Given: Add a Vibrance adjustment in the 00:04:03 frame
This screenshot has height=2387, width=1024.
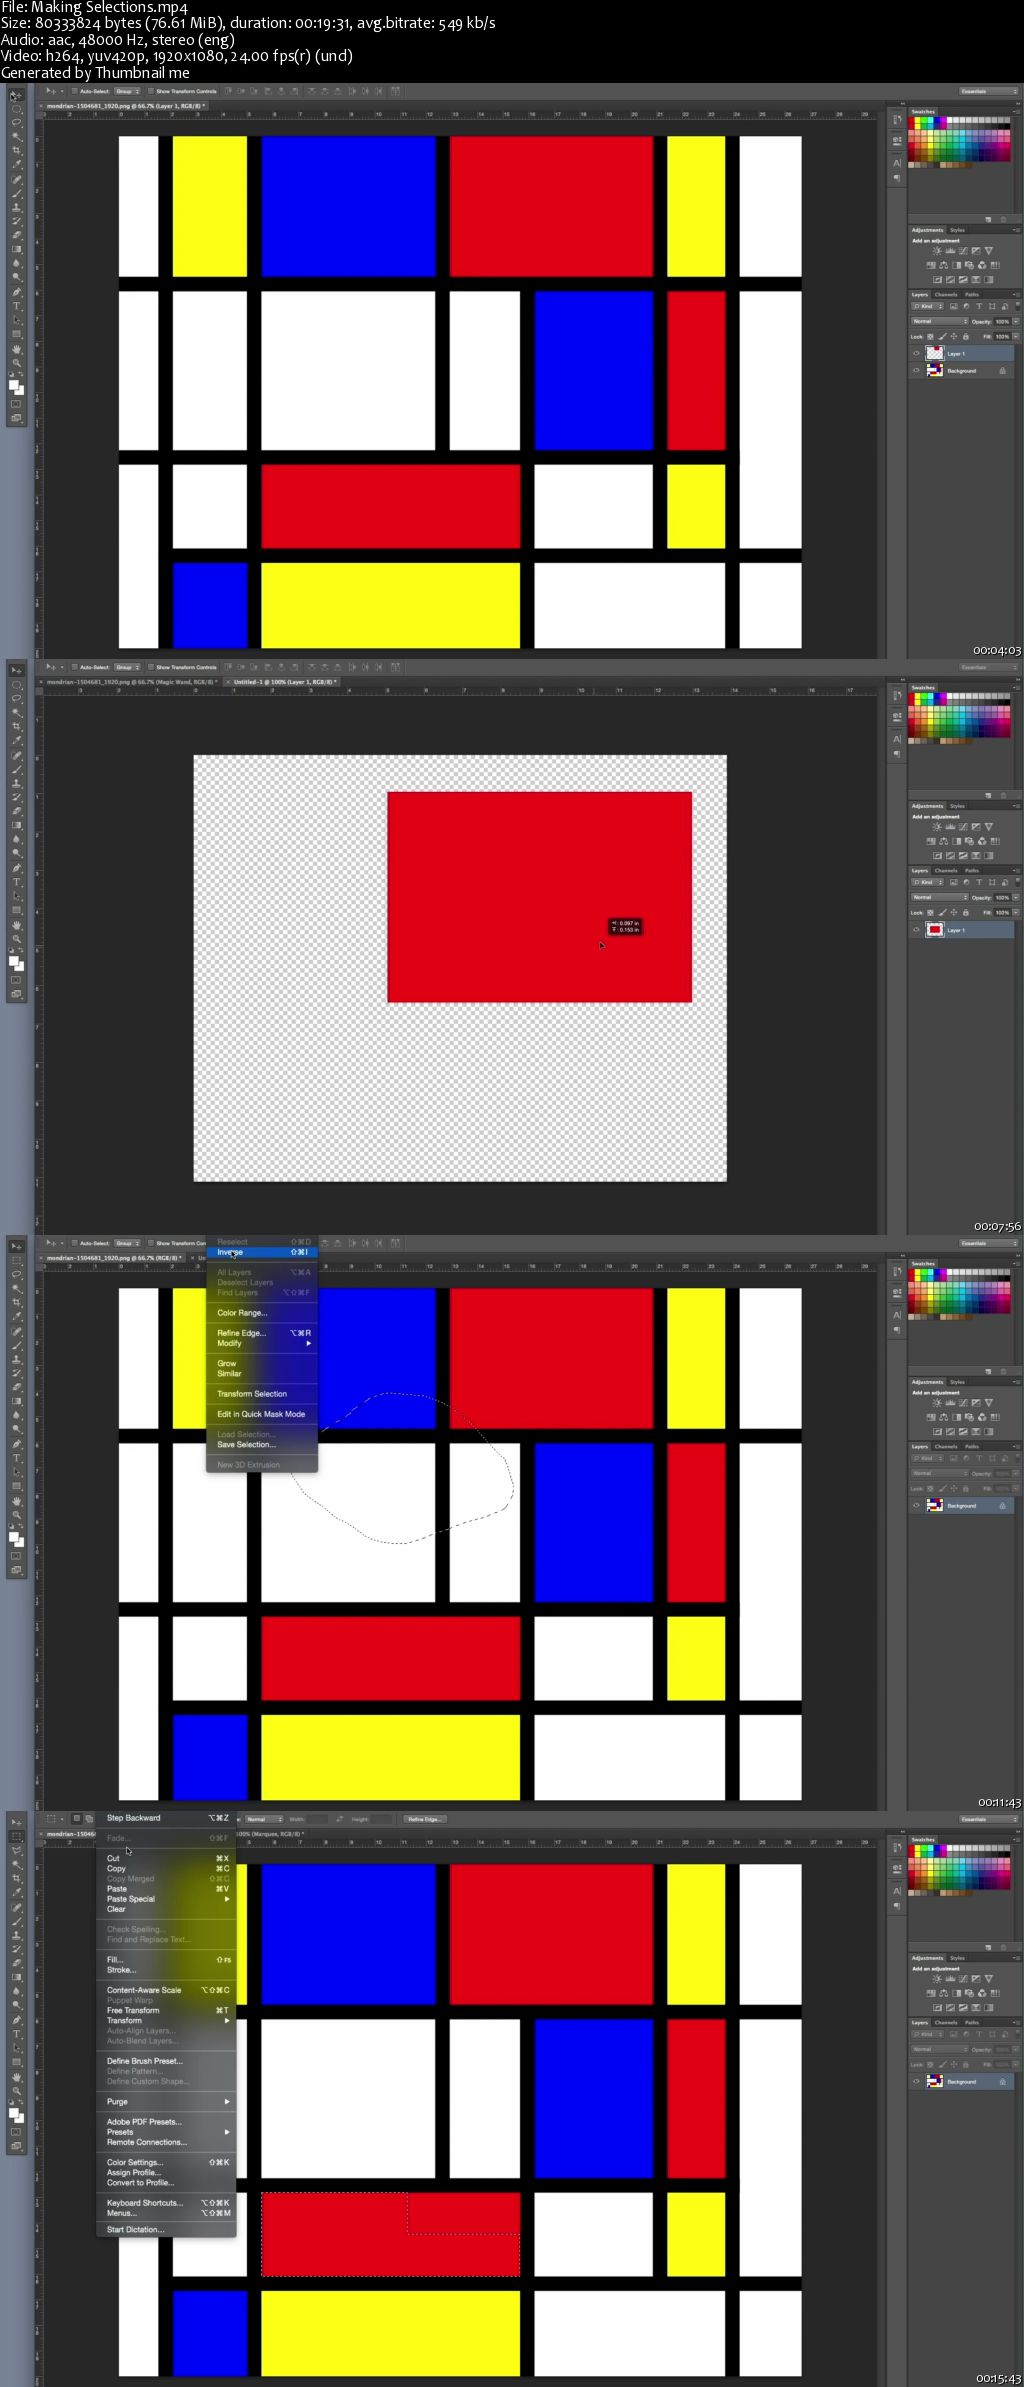Looking at the screenshot, I should [x=989, y=251].
